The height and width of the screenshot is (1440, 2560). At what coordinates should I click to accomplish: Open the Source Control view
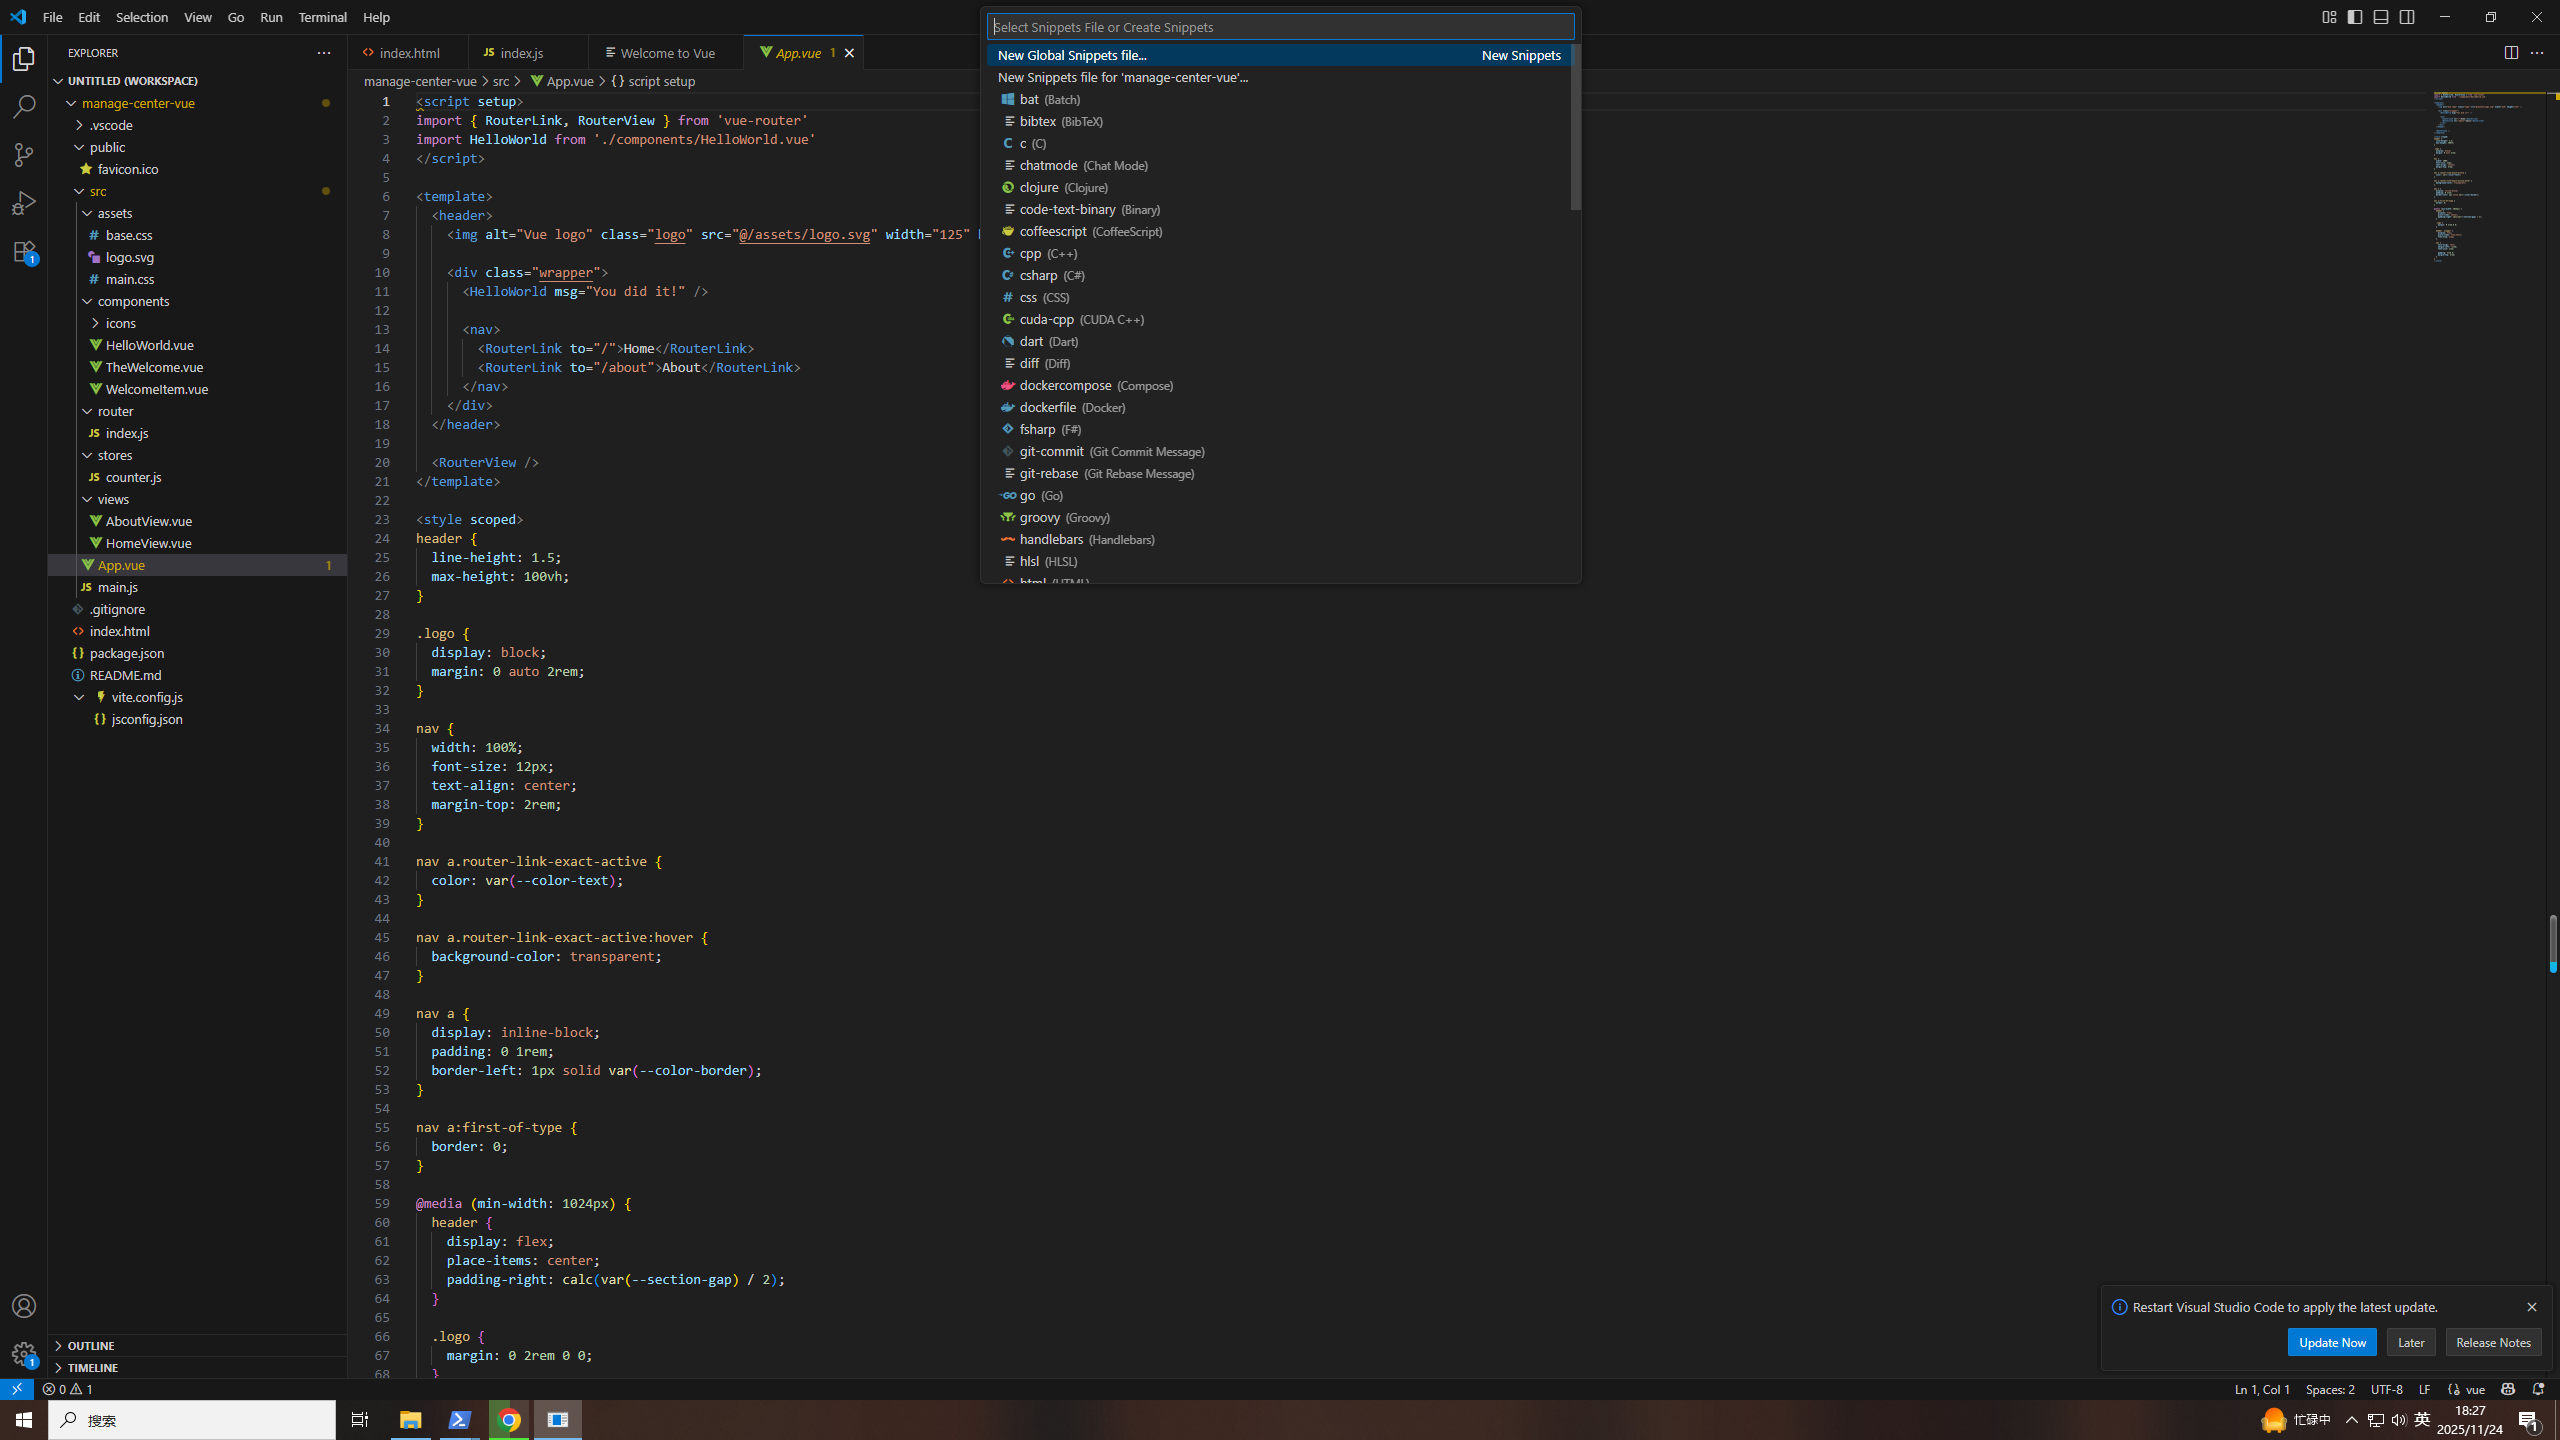pyautogui.click(x=24, y=154)
